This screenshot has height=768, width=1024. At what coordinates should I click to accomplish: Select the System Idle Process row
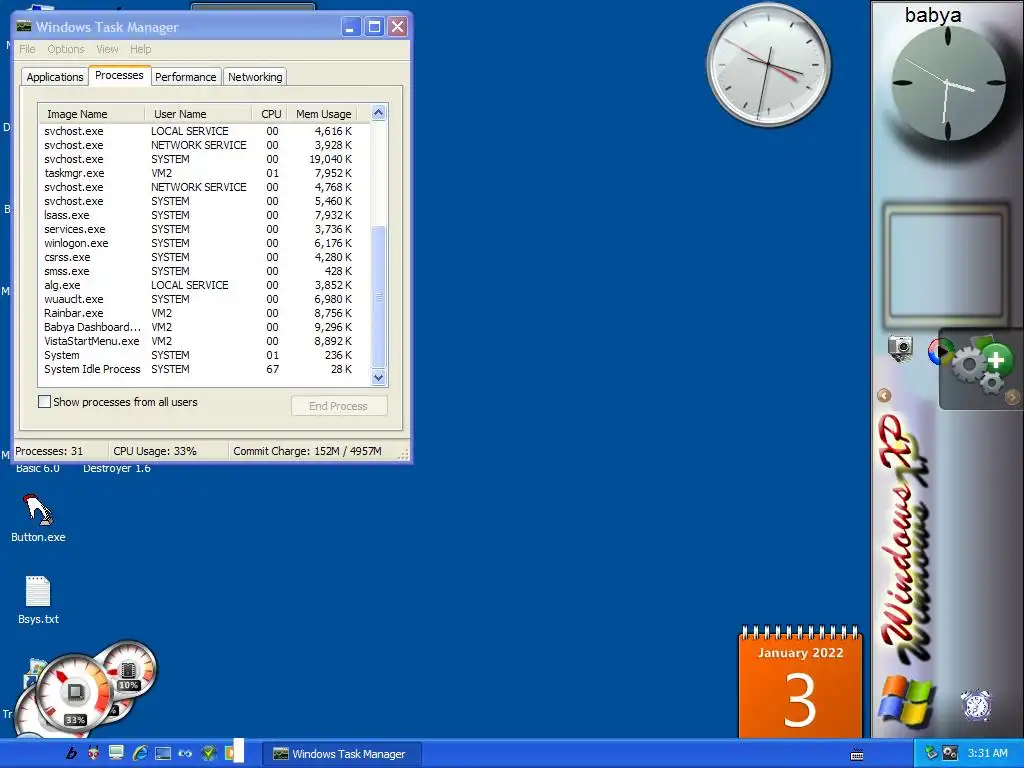(x=204, y=369)
